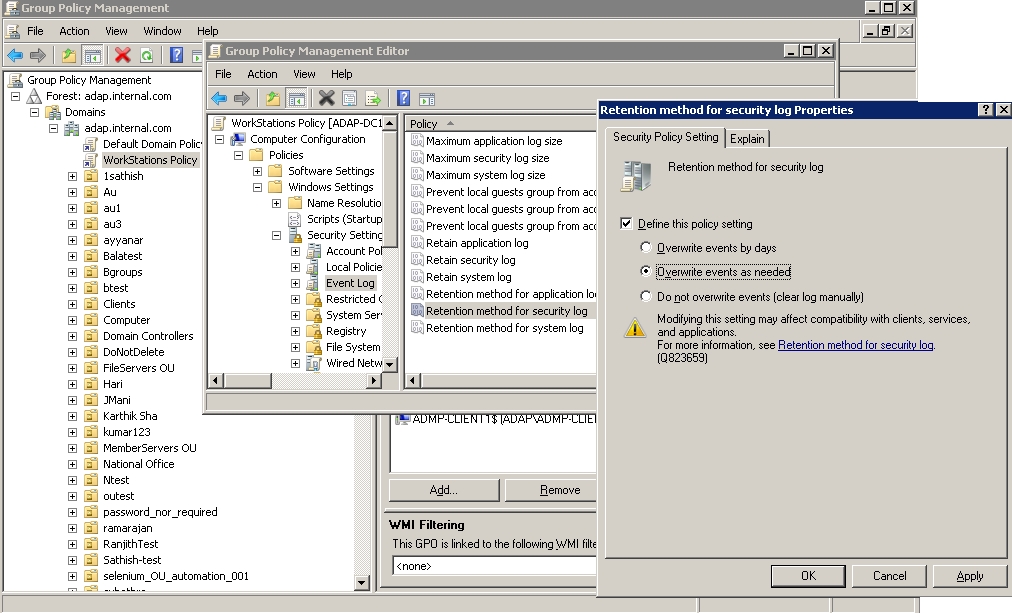The height and width of the screenshot is (613, 1012).
Task: Click the Add button below the list
Action: (x=443, y=489)
